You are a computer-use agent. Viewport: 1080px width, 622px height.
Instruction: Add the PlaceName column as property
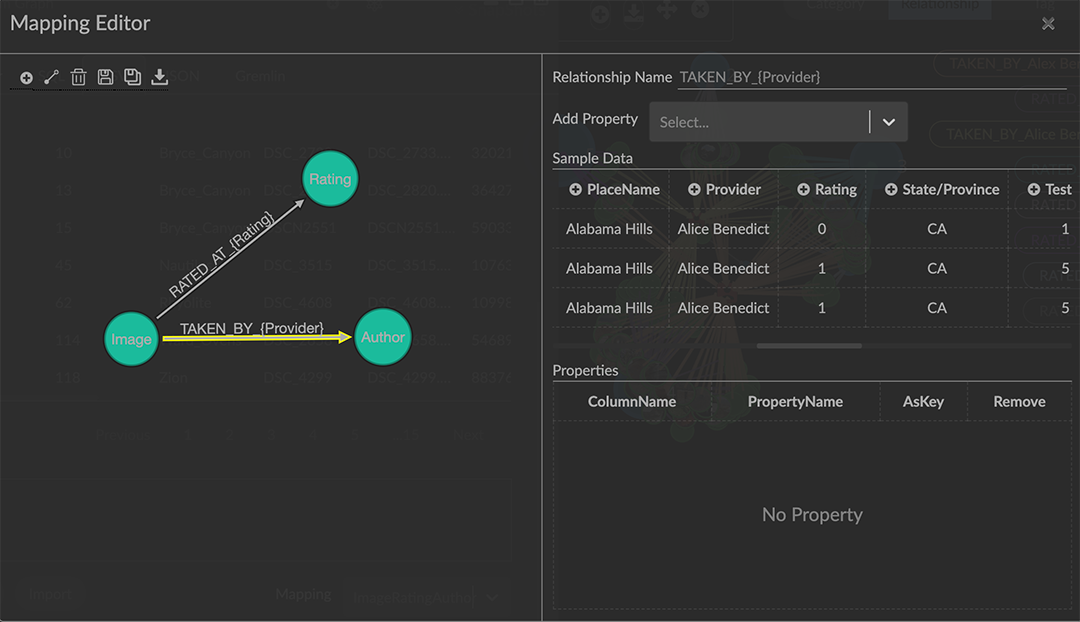[575, 190]
